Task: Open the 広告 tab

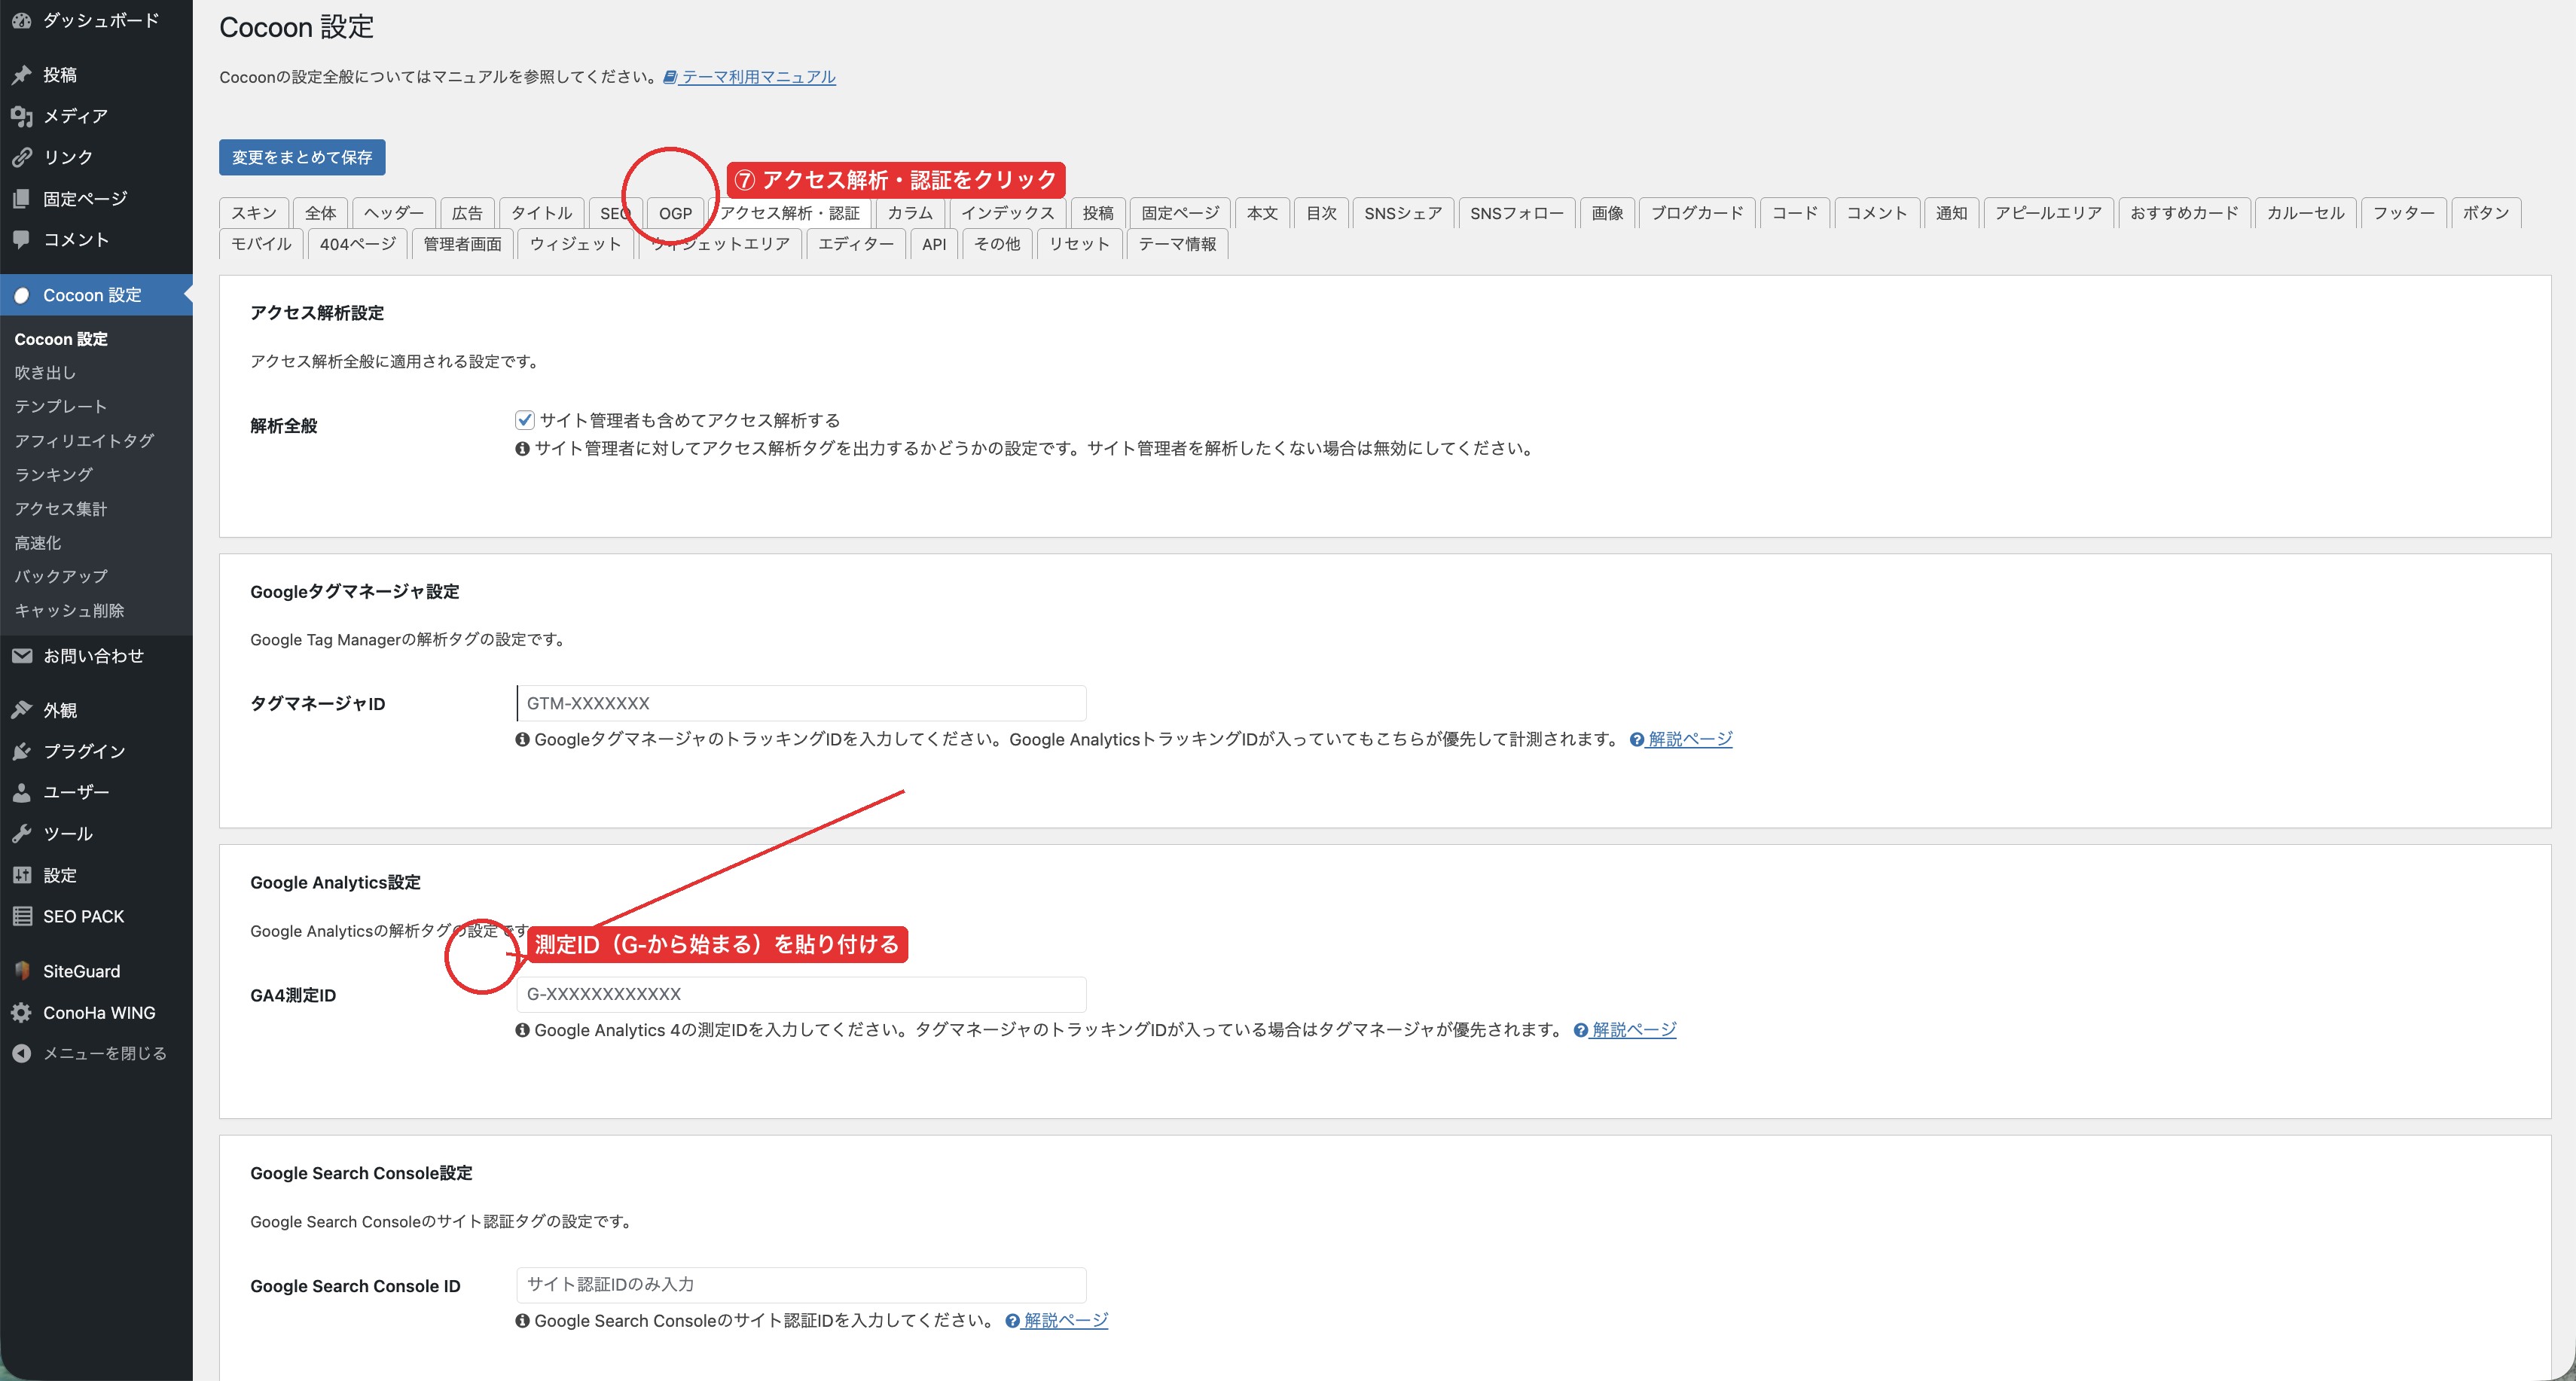Action: [x=467, y=213]
